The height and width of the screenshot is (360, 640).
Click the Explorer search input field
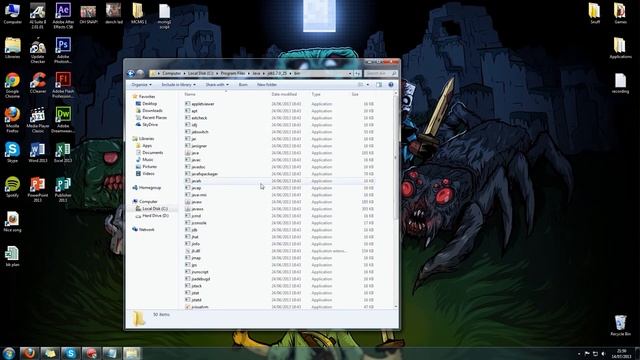pyautogui.click(x=380, y=73)
